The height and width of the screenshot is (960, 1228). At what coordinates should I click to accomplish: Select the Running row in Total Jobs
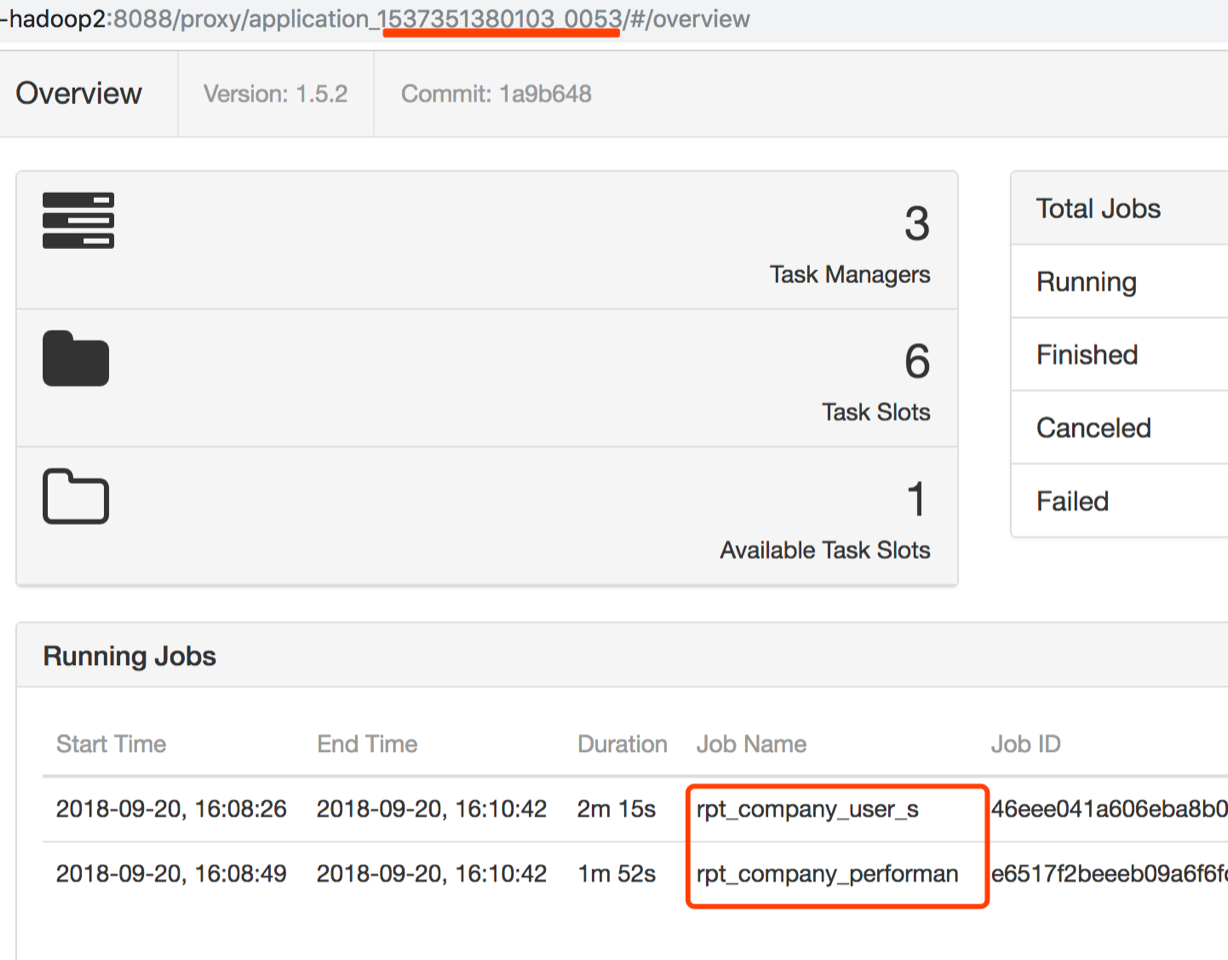[1086, 282]
